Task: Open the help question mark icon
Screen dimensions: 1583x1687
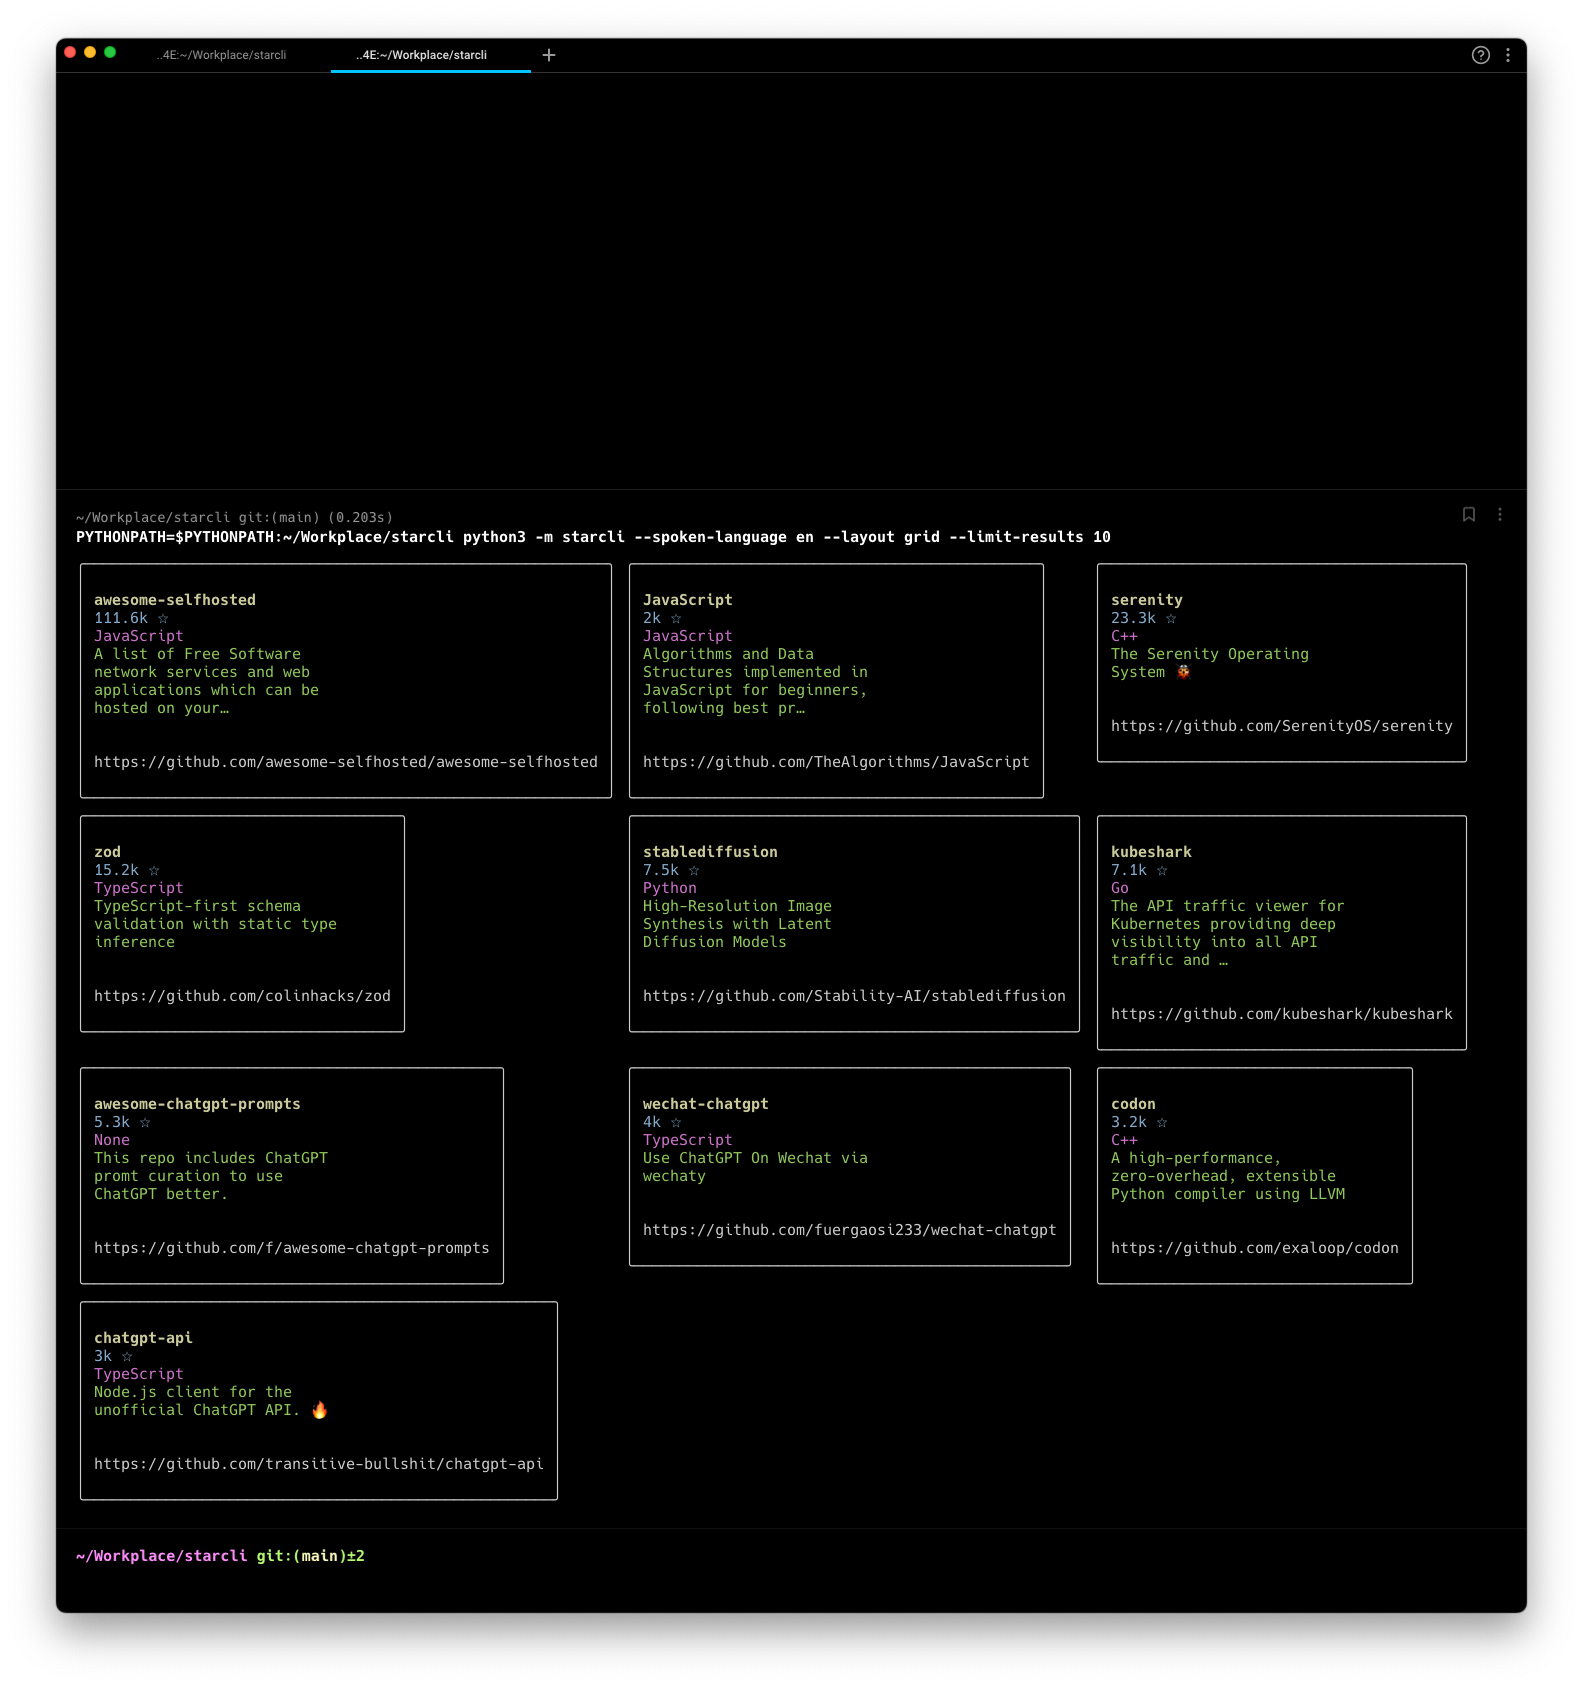Action: click(x=1480, y=55)
